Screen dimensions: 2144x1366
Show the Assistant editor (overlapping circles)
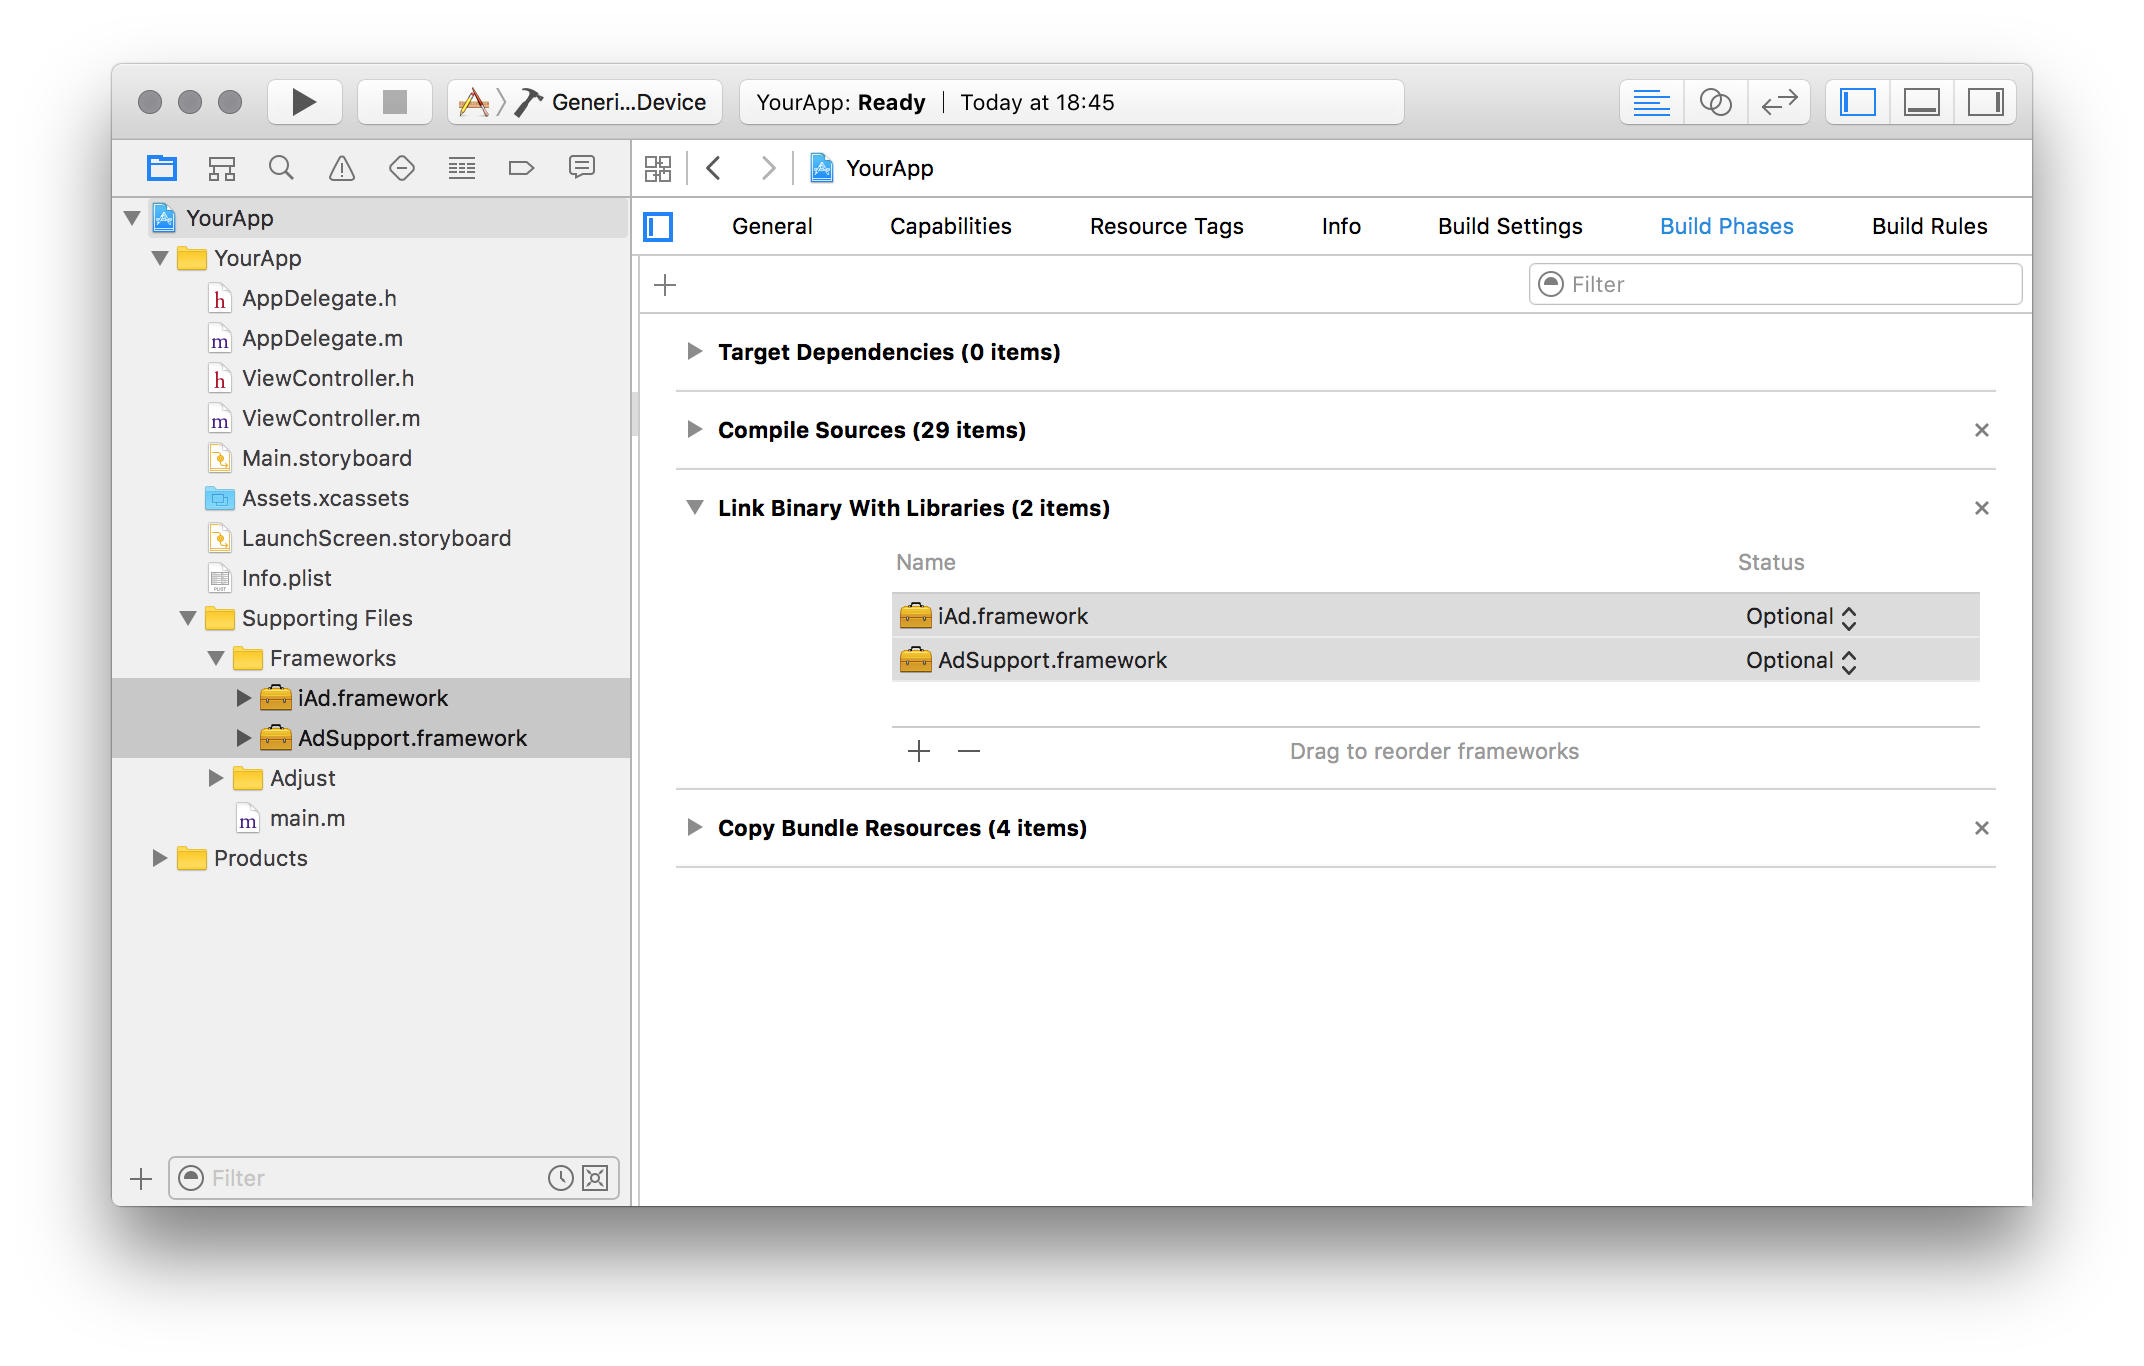coord(1715,102)
